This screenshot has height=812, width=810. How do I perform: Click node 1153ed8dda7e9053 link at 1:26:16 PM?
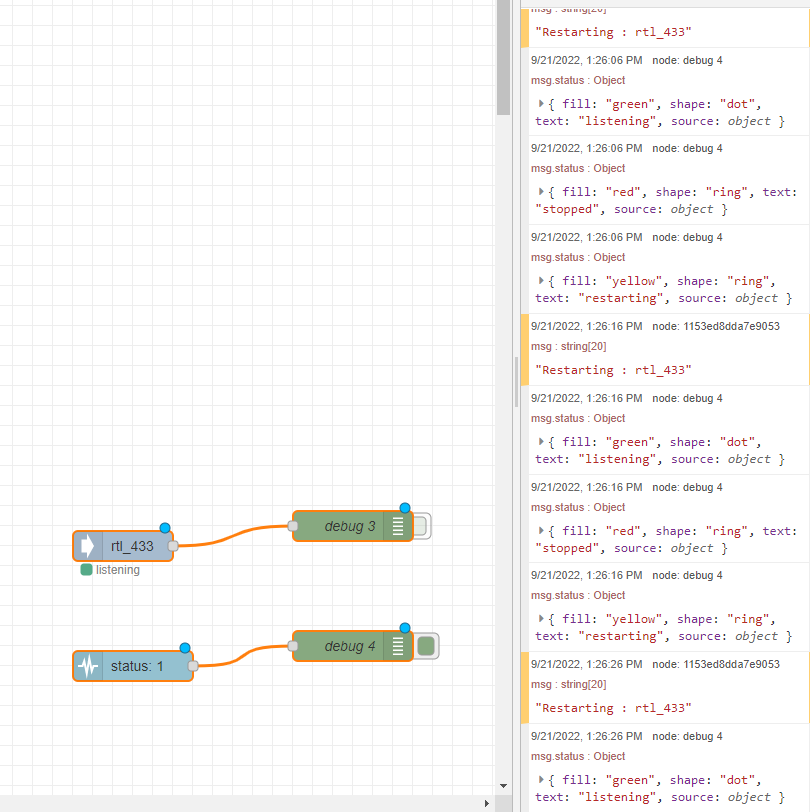click(716, 326)
